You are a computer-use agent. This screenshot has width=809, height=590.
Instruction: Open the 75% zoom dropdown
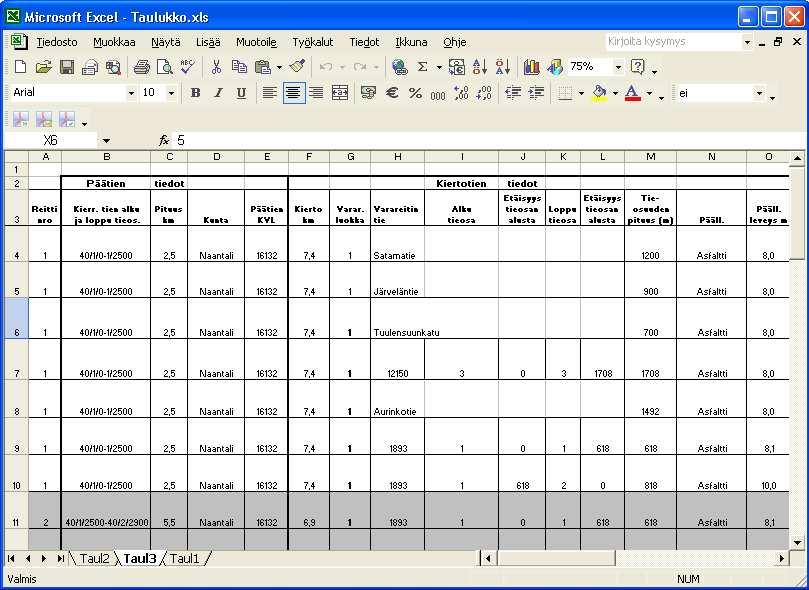pos(618,67)
